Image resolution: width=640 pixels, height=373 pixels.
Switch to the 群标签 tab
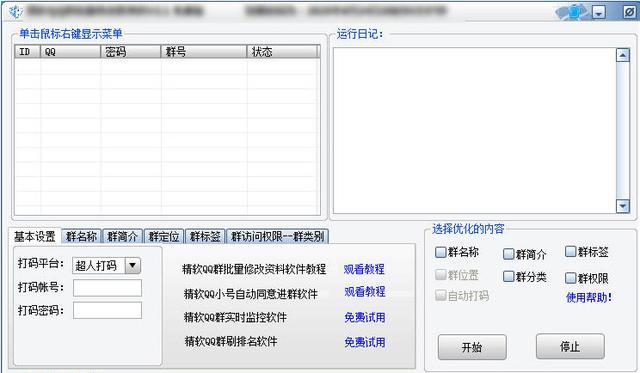click(205, 236)
